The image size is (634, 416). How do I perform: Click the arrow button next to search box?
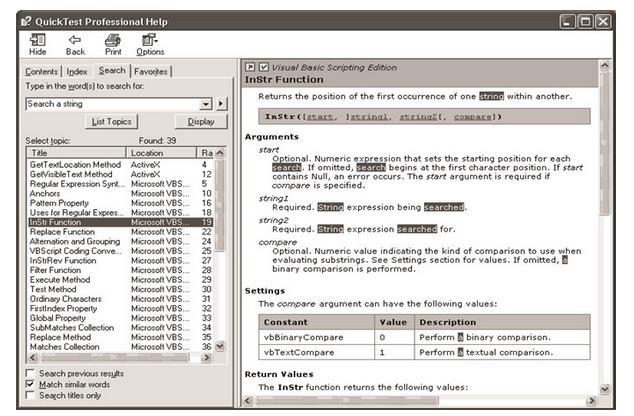coord(221,104)
